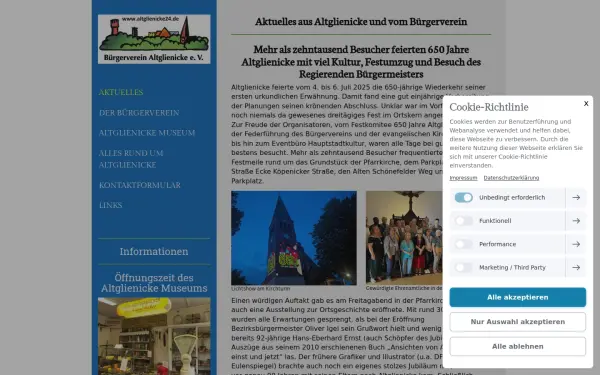Screen dimensions: 600x375
Task: Open Altglienicke Museum menu item
Action: coord(147,133)
